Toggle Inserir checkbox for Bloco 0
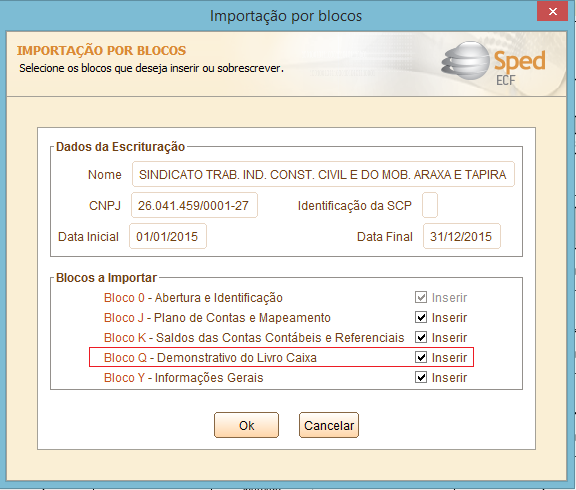Viewport: 576px width, 490px height. 421,297
